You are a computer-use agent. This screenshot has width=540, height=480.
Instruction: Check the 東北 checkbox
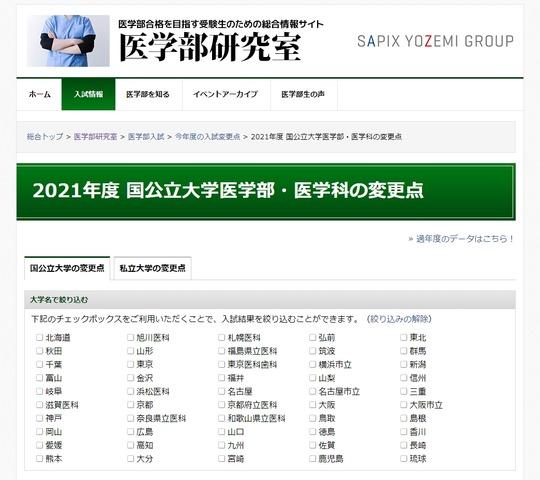pyautogui.click(x=404, y=337)
